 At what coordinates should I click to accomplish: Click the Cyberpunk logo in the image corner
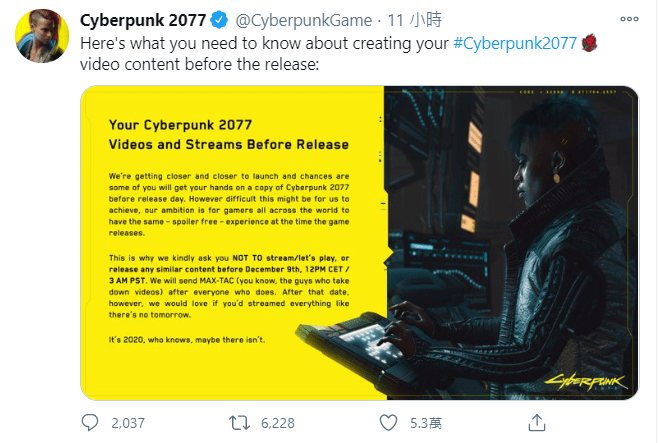(x=586, y=381)
